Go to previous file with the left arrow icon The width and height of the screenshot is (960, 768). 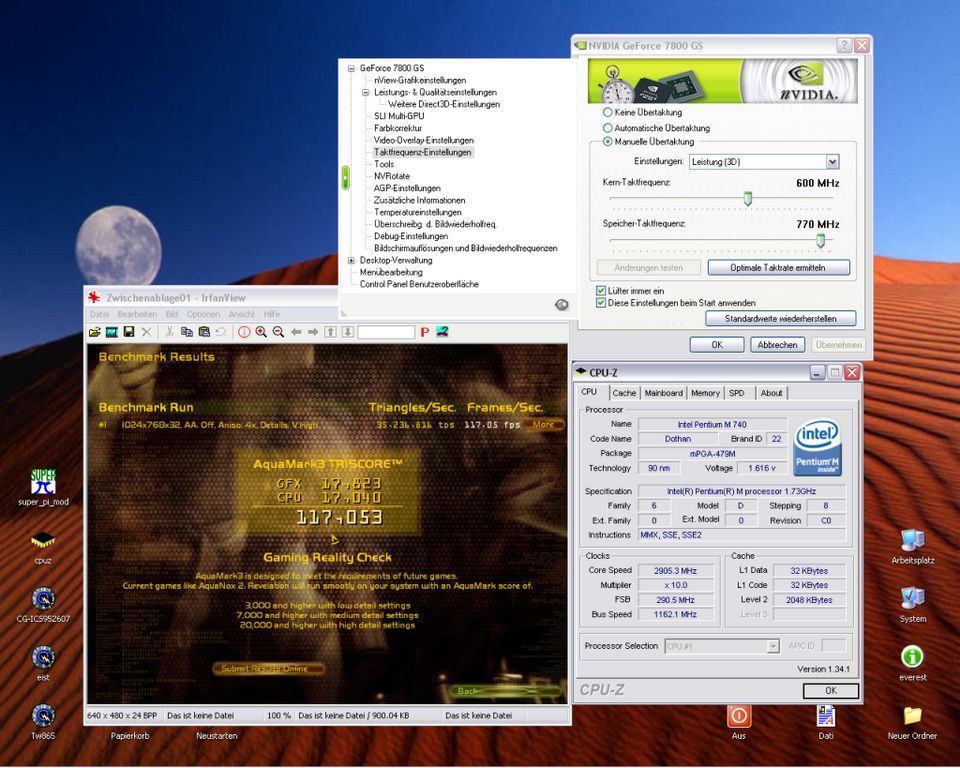[x=296, y=332]
